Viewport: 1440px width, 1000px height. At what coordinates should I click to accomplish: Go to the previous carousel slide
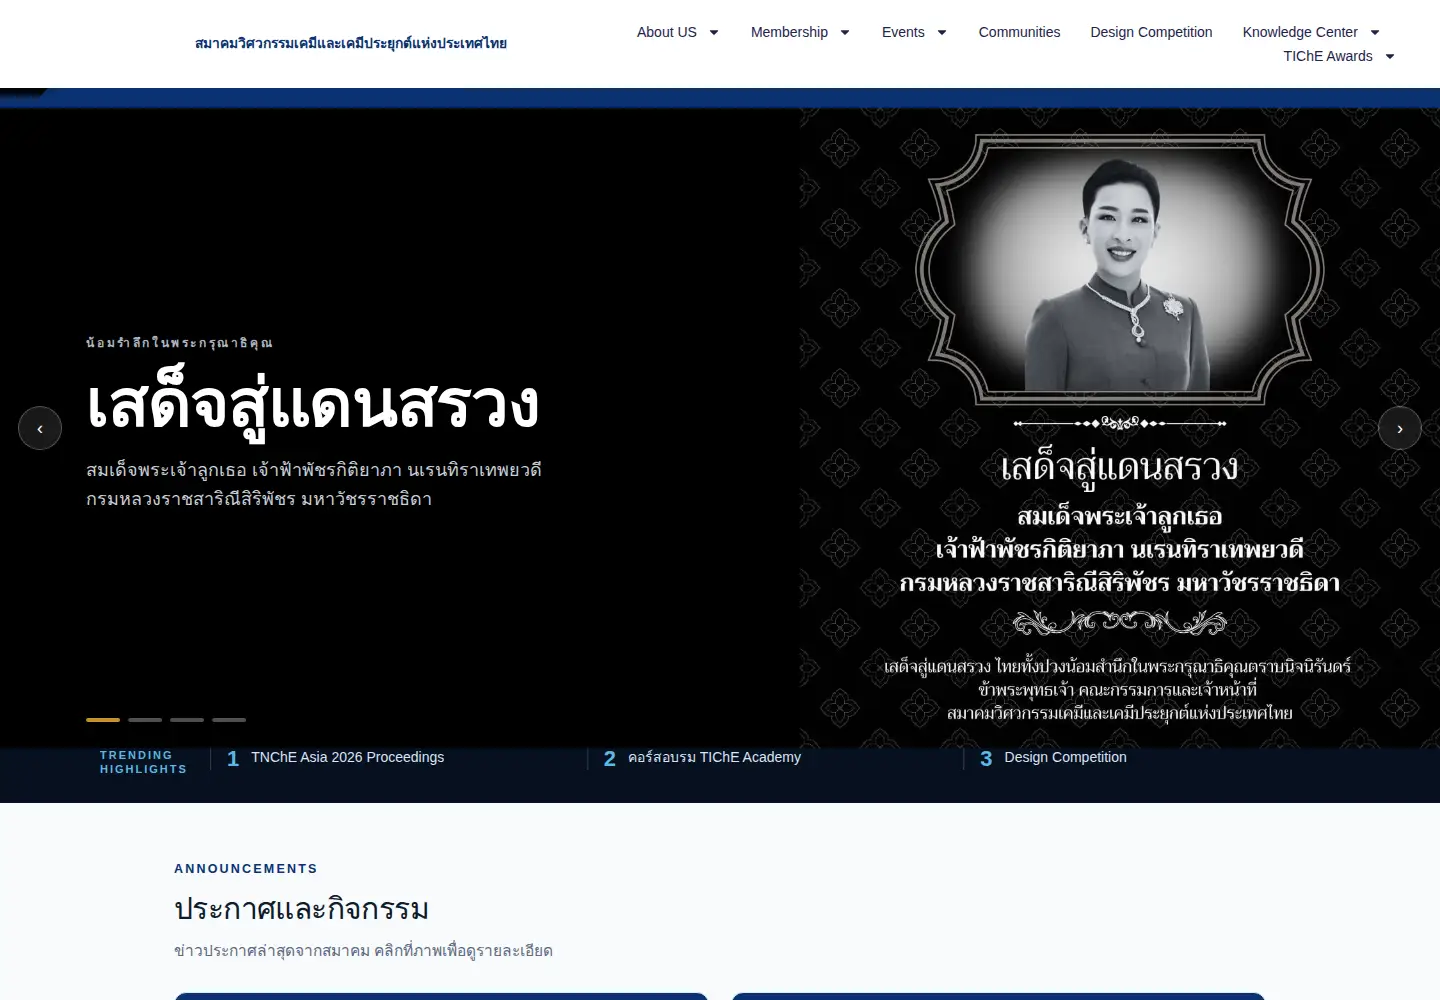coord(40,428)
